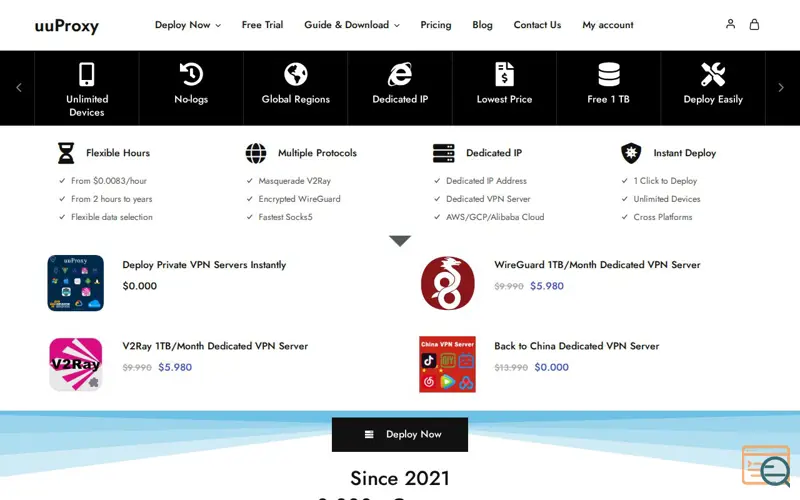The height and width of the screenshot is (500, 800).
Task: Open the floating search widget icon
Action: tap(766, 465)
